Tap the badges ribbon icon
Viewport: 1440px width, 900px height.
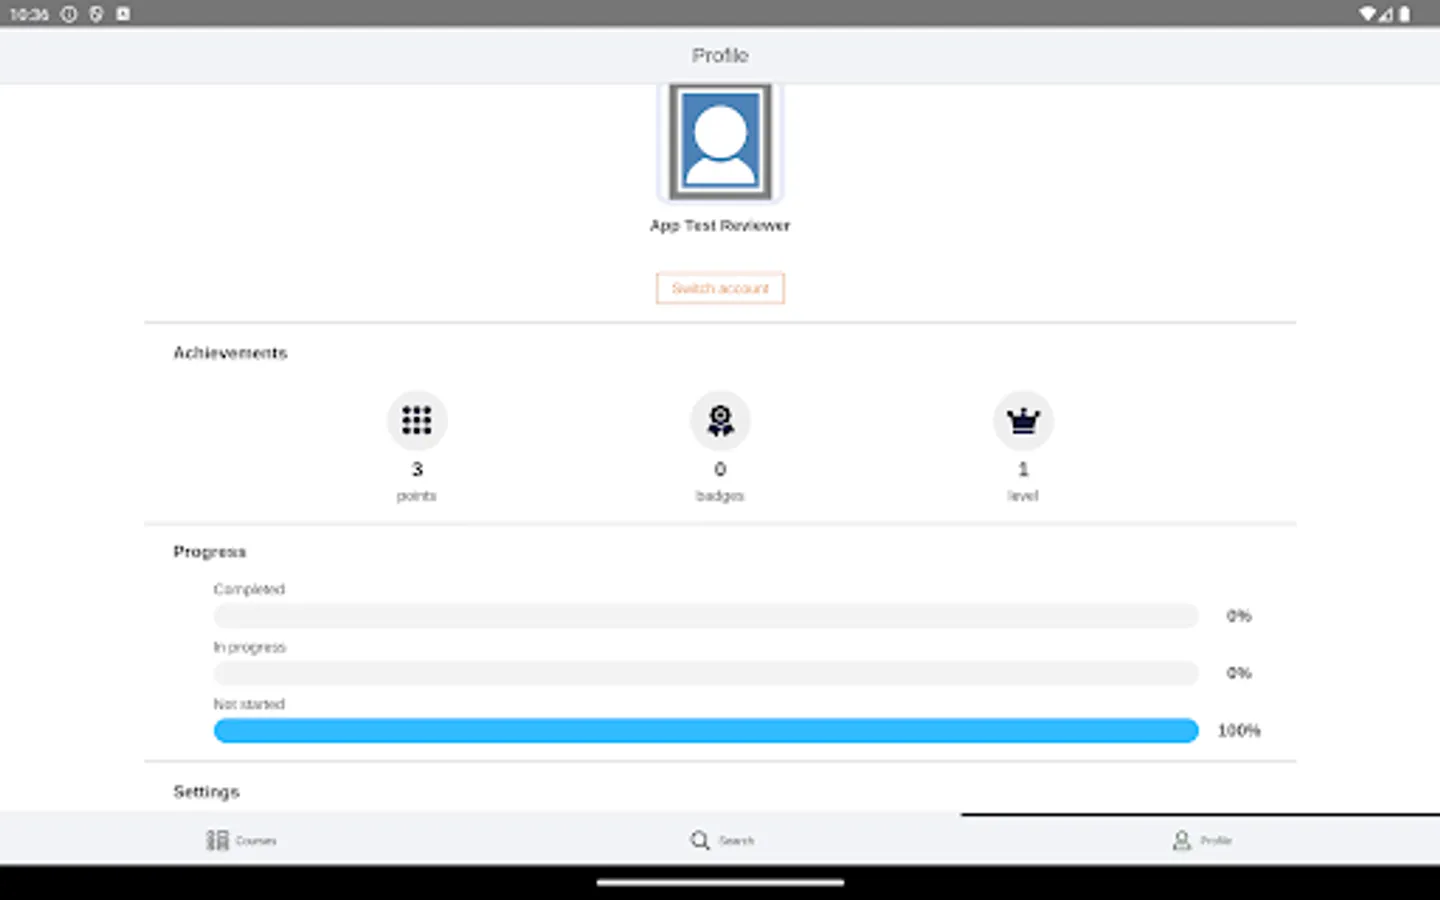tap(720, 420)
